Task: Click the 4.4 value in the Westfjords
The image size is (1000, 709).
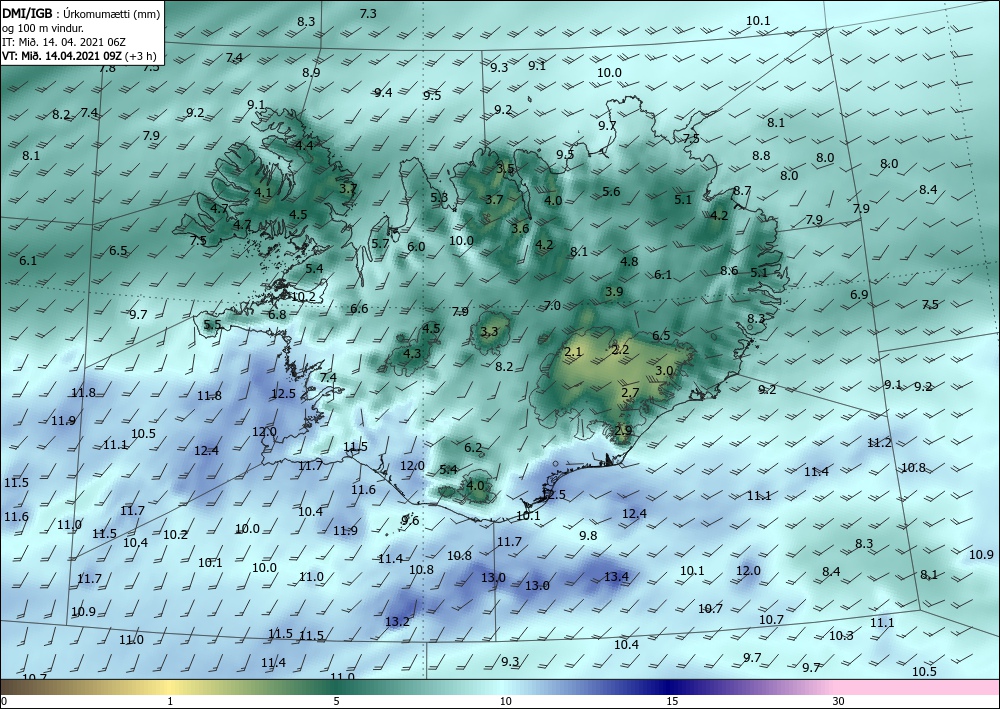Action: tap(304, 145)
